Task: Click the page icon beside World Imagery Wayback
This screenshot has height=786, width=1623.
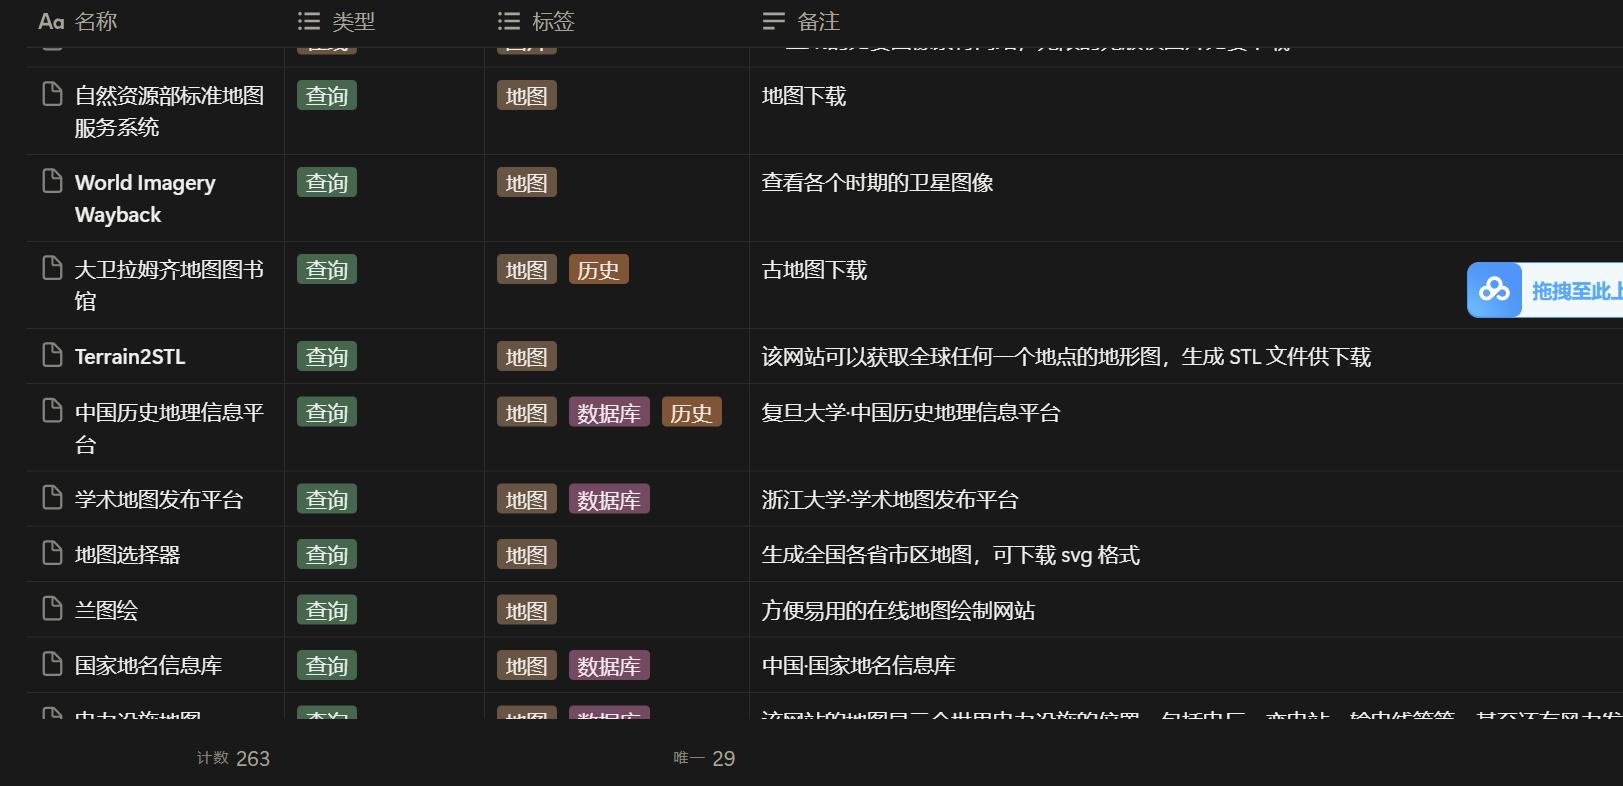Action: click(x=52, y=181)
